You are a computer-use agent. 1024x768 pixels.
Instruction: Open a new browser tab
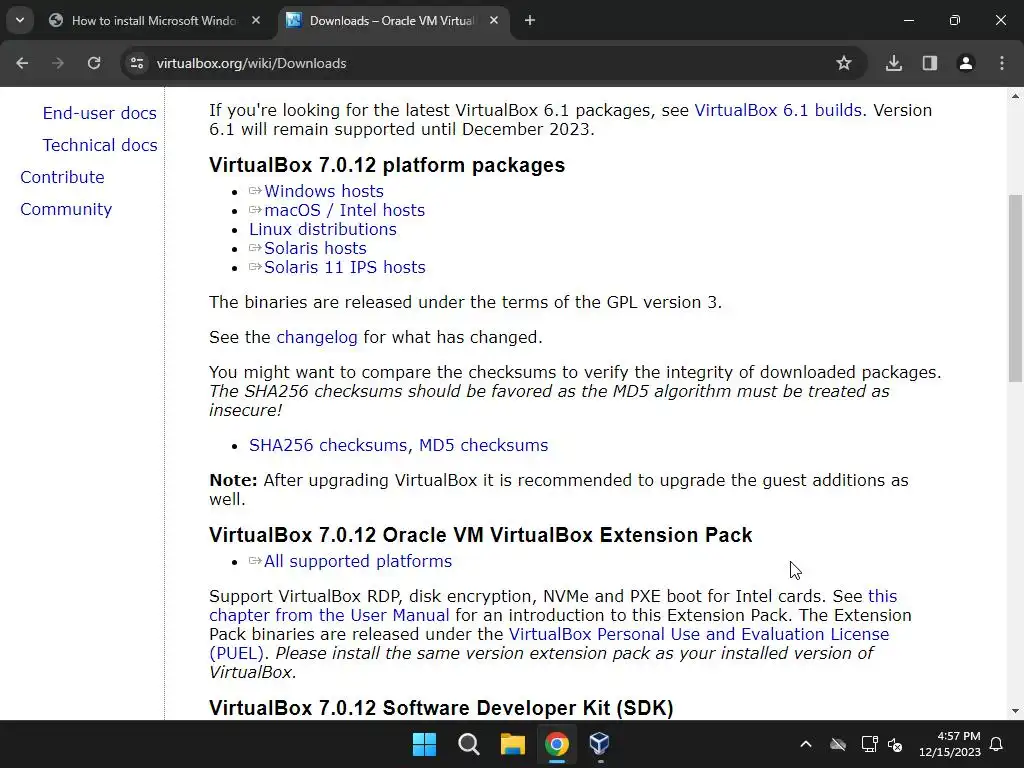530,20
